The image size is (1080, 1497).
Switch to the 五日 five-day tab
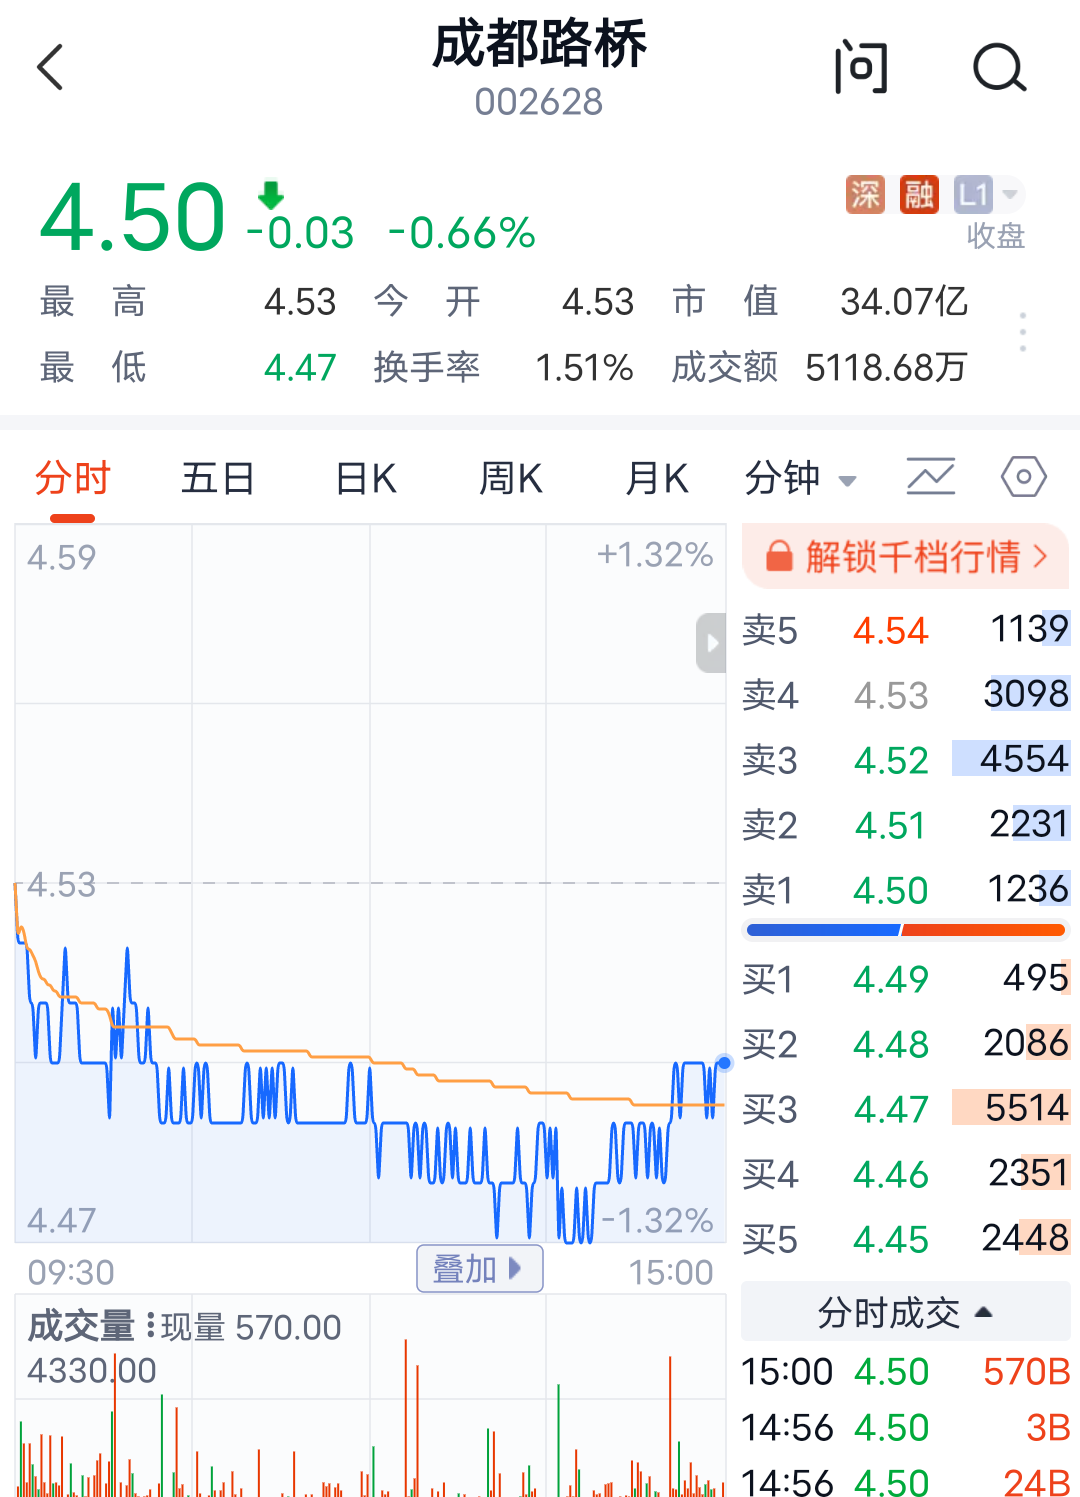[217, 478]
